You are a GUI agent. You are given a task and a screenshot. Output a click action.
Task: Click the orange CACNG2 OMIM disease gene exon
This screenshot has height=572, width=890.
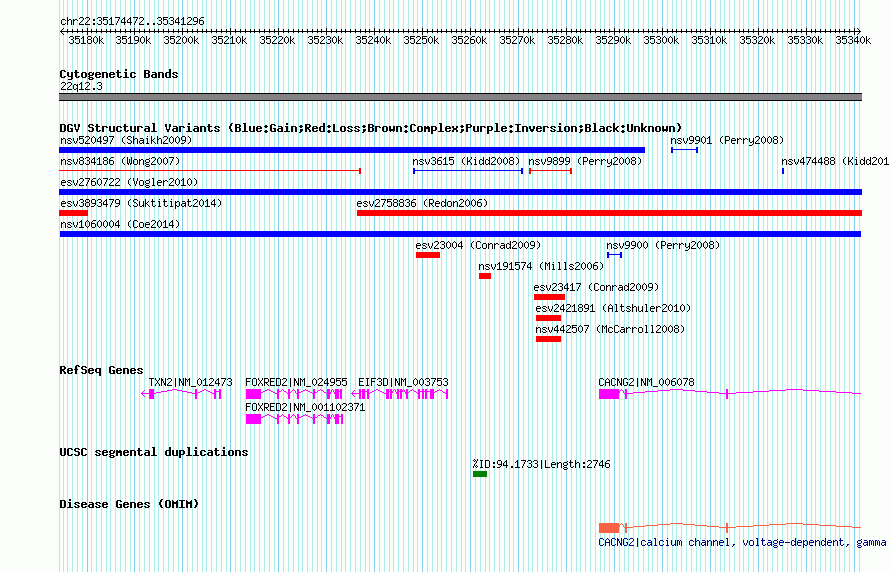pos(609,528)
